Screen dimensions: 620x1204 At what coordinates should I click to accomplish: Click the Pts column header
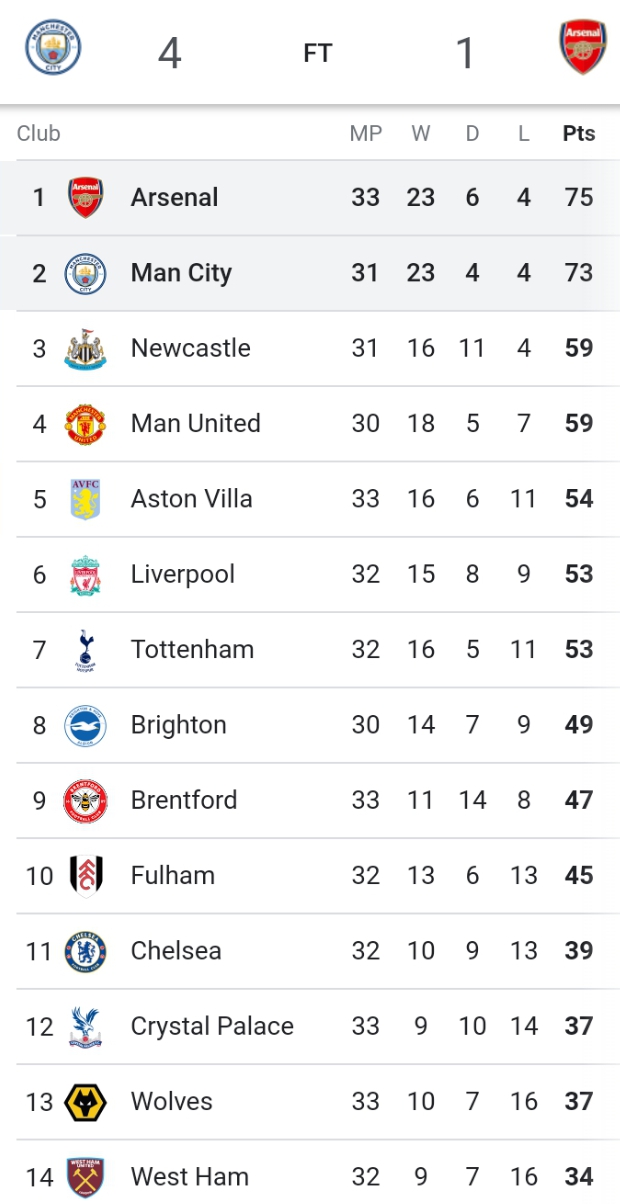tap(579, 133)
